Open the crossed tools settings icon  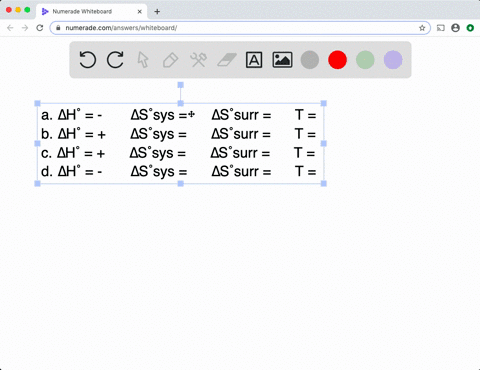point(198,60)
